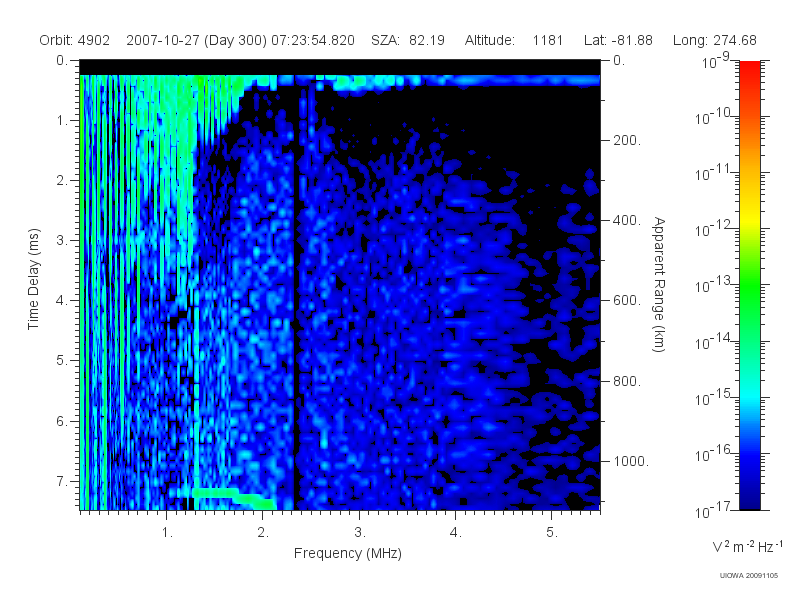Click the 10^-13 color scale label

point(713,285)
